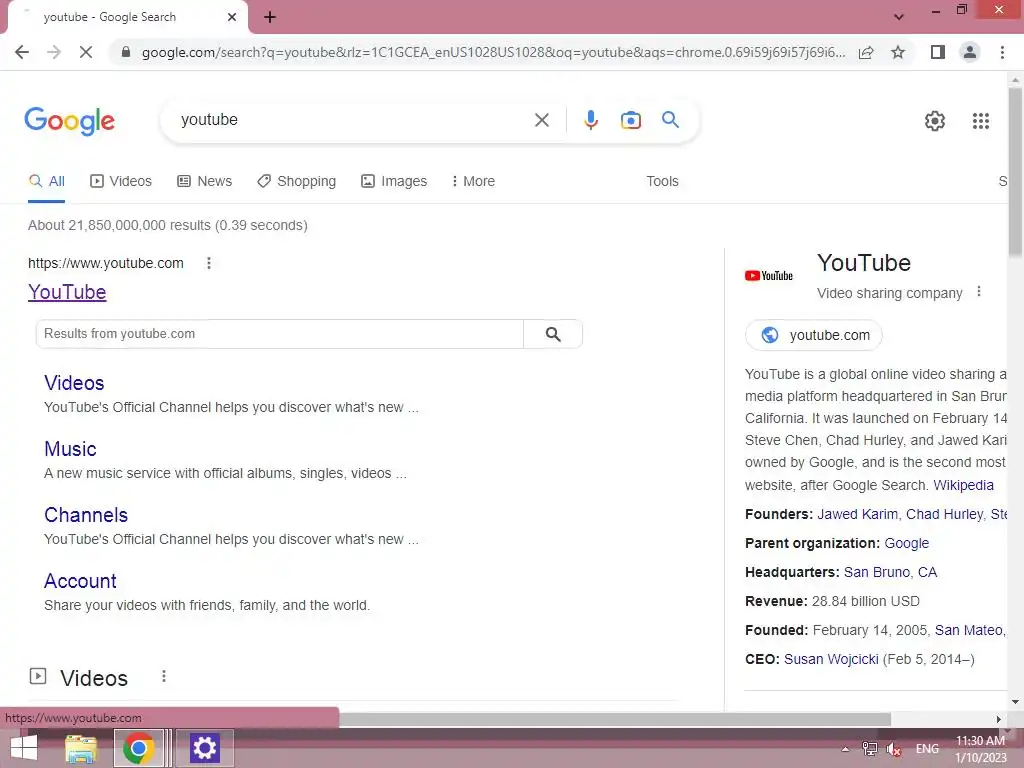Open Settings app in taskbar
Image resolution: width=1024 pixels, height=768 pixels.
tap(204, 748)
